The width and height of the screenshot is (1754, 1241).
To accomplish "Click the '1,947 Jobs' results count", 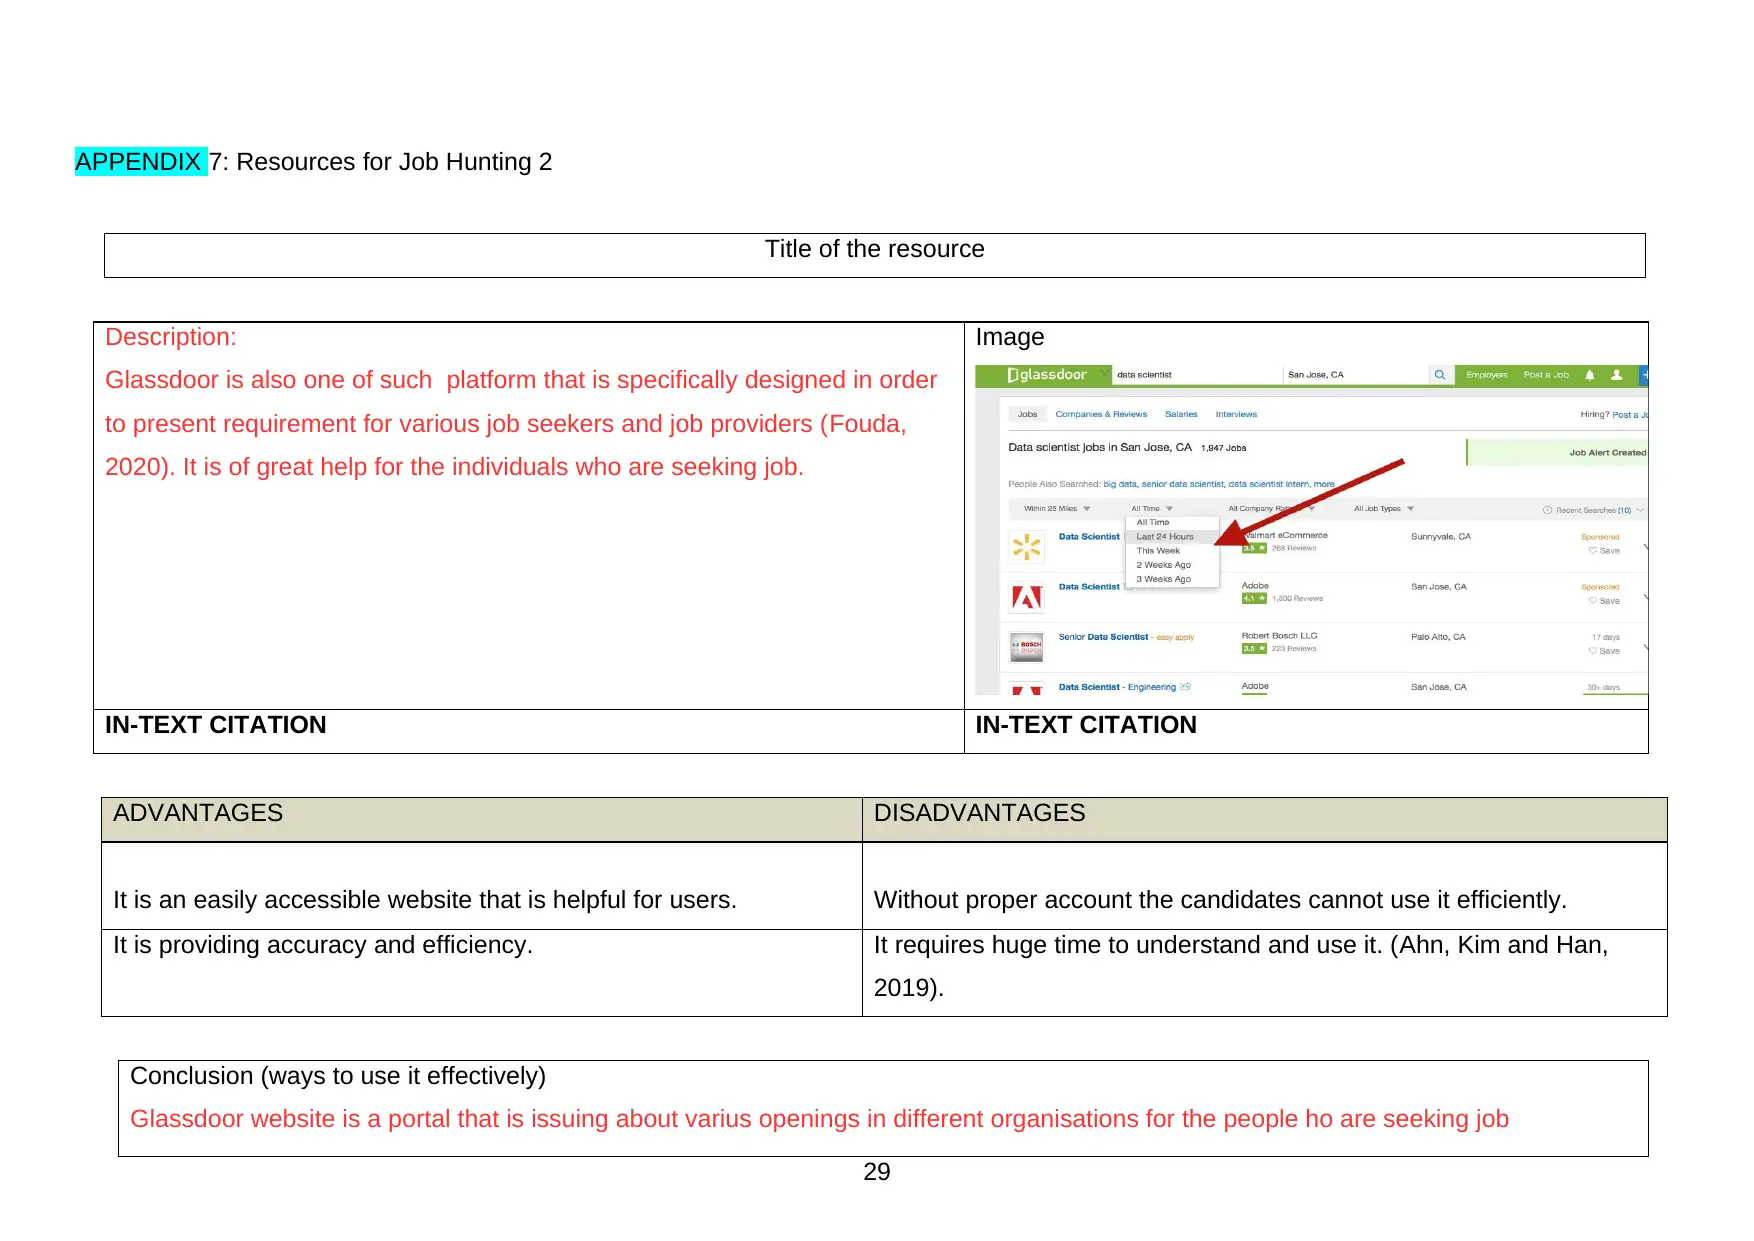I will (1224, 448).
